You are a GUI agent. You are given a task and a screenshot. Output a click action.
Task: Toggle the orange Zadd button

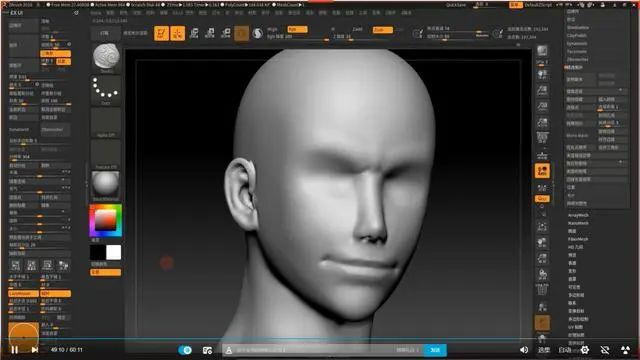point(382,30)
